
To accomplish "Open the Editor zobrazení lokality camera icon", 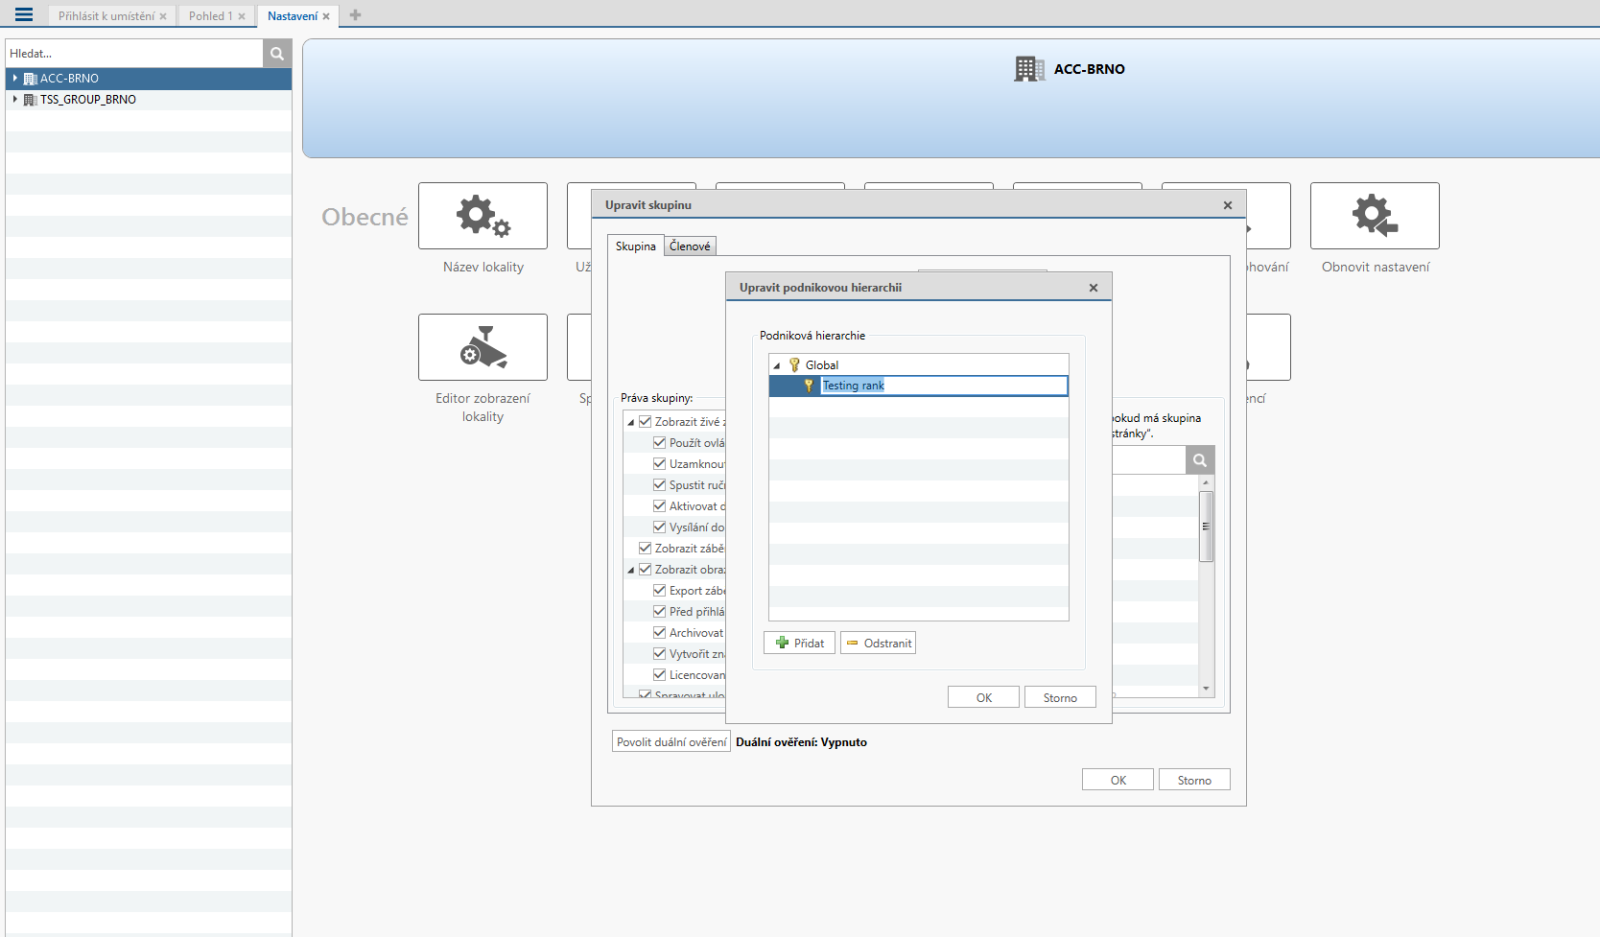I will point(483,347).
